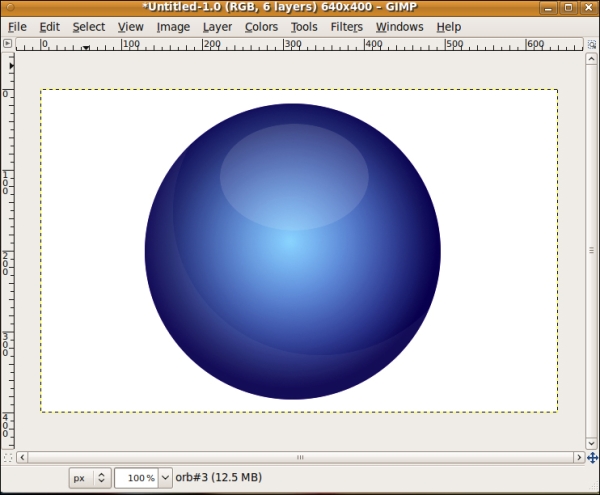Click the zoom-on-resize icon at top right

coord(592,44)
